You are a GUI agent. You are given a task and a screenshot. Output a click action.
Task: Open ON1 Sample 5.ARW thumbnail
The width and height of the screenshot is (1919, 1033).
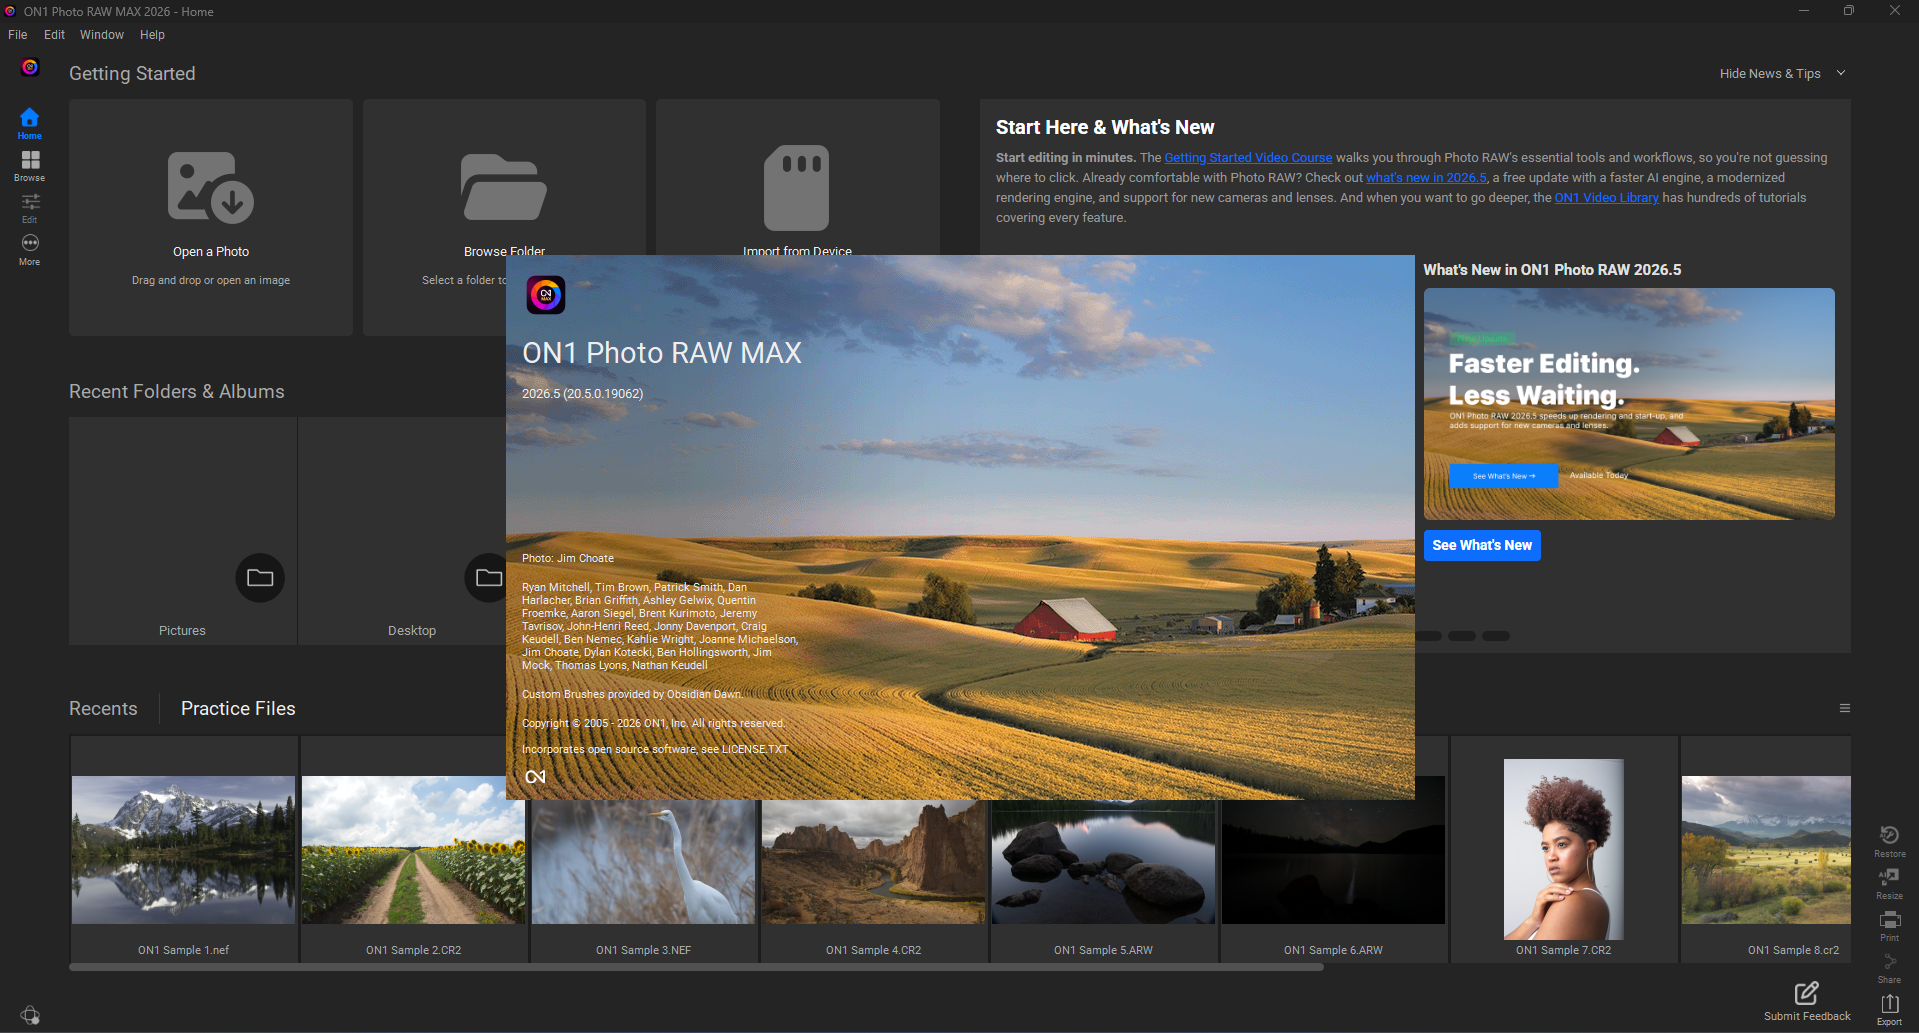tap(1104, 862)
